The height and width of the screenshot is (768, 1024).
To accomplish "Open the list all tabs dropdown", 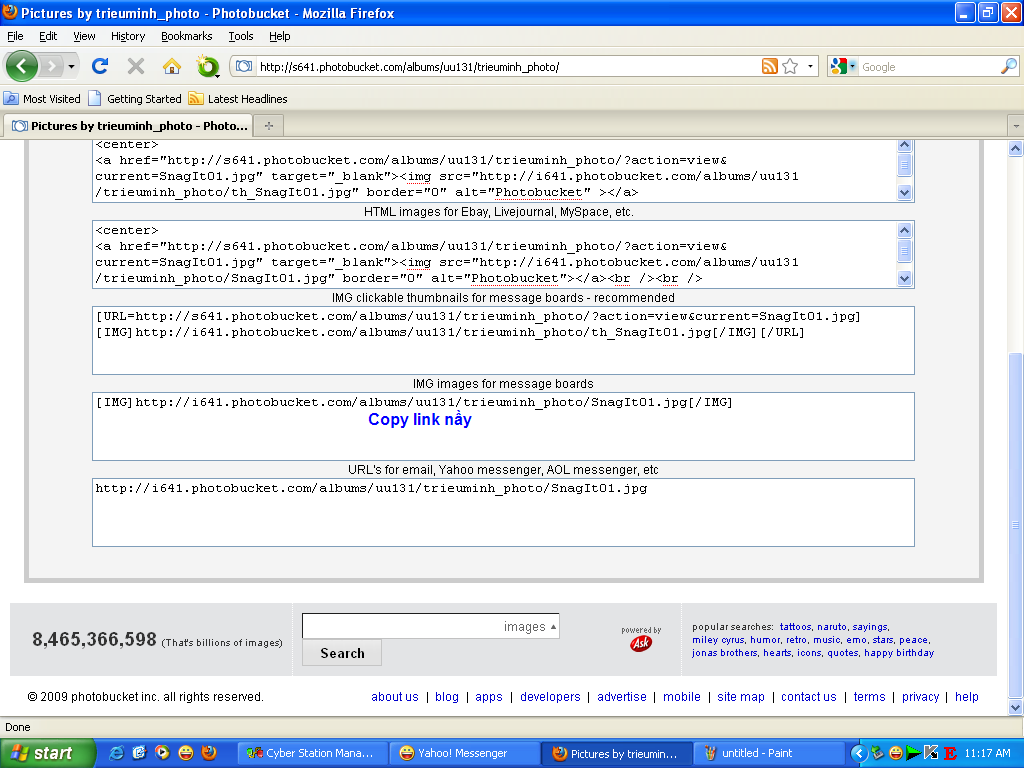I will (x=1016, y=125).
